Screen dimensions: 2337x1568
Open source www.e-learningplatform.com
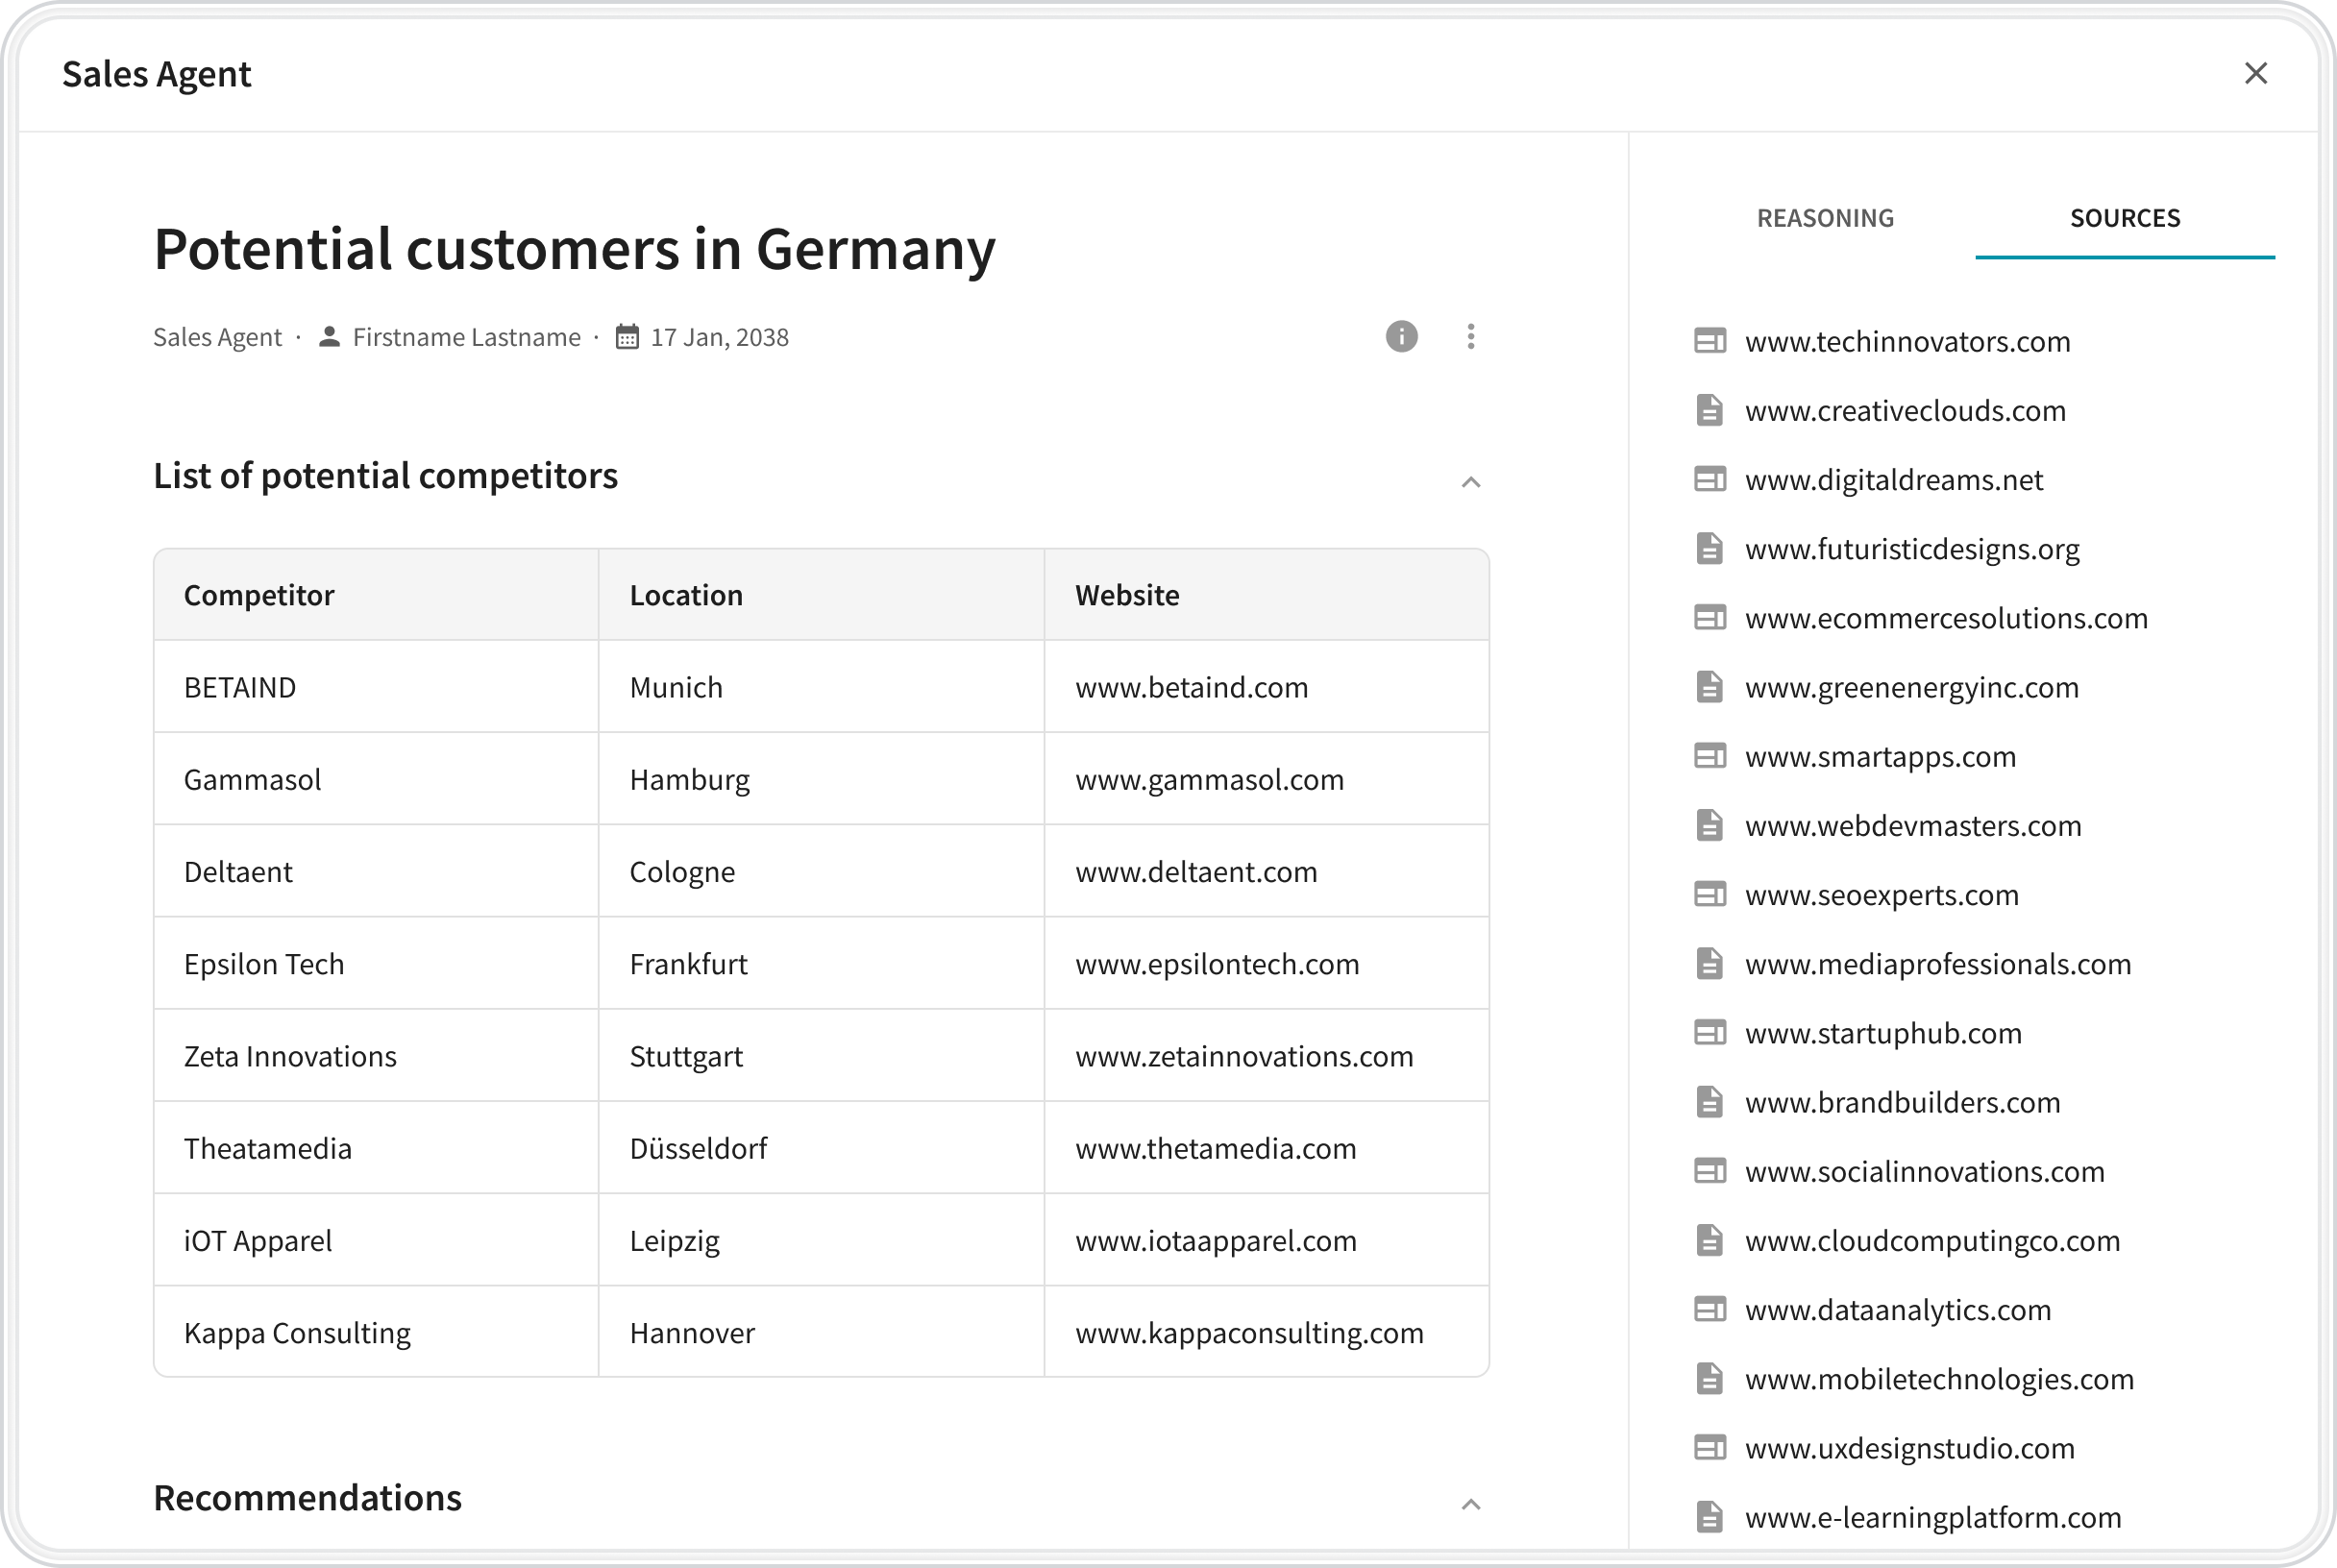pyautogui.click(x=1932, y=1518)
